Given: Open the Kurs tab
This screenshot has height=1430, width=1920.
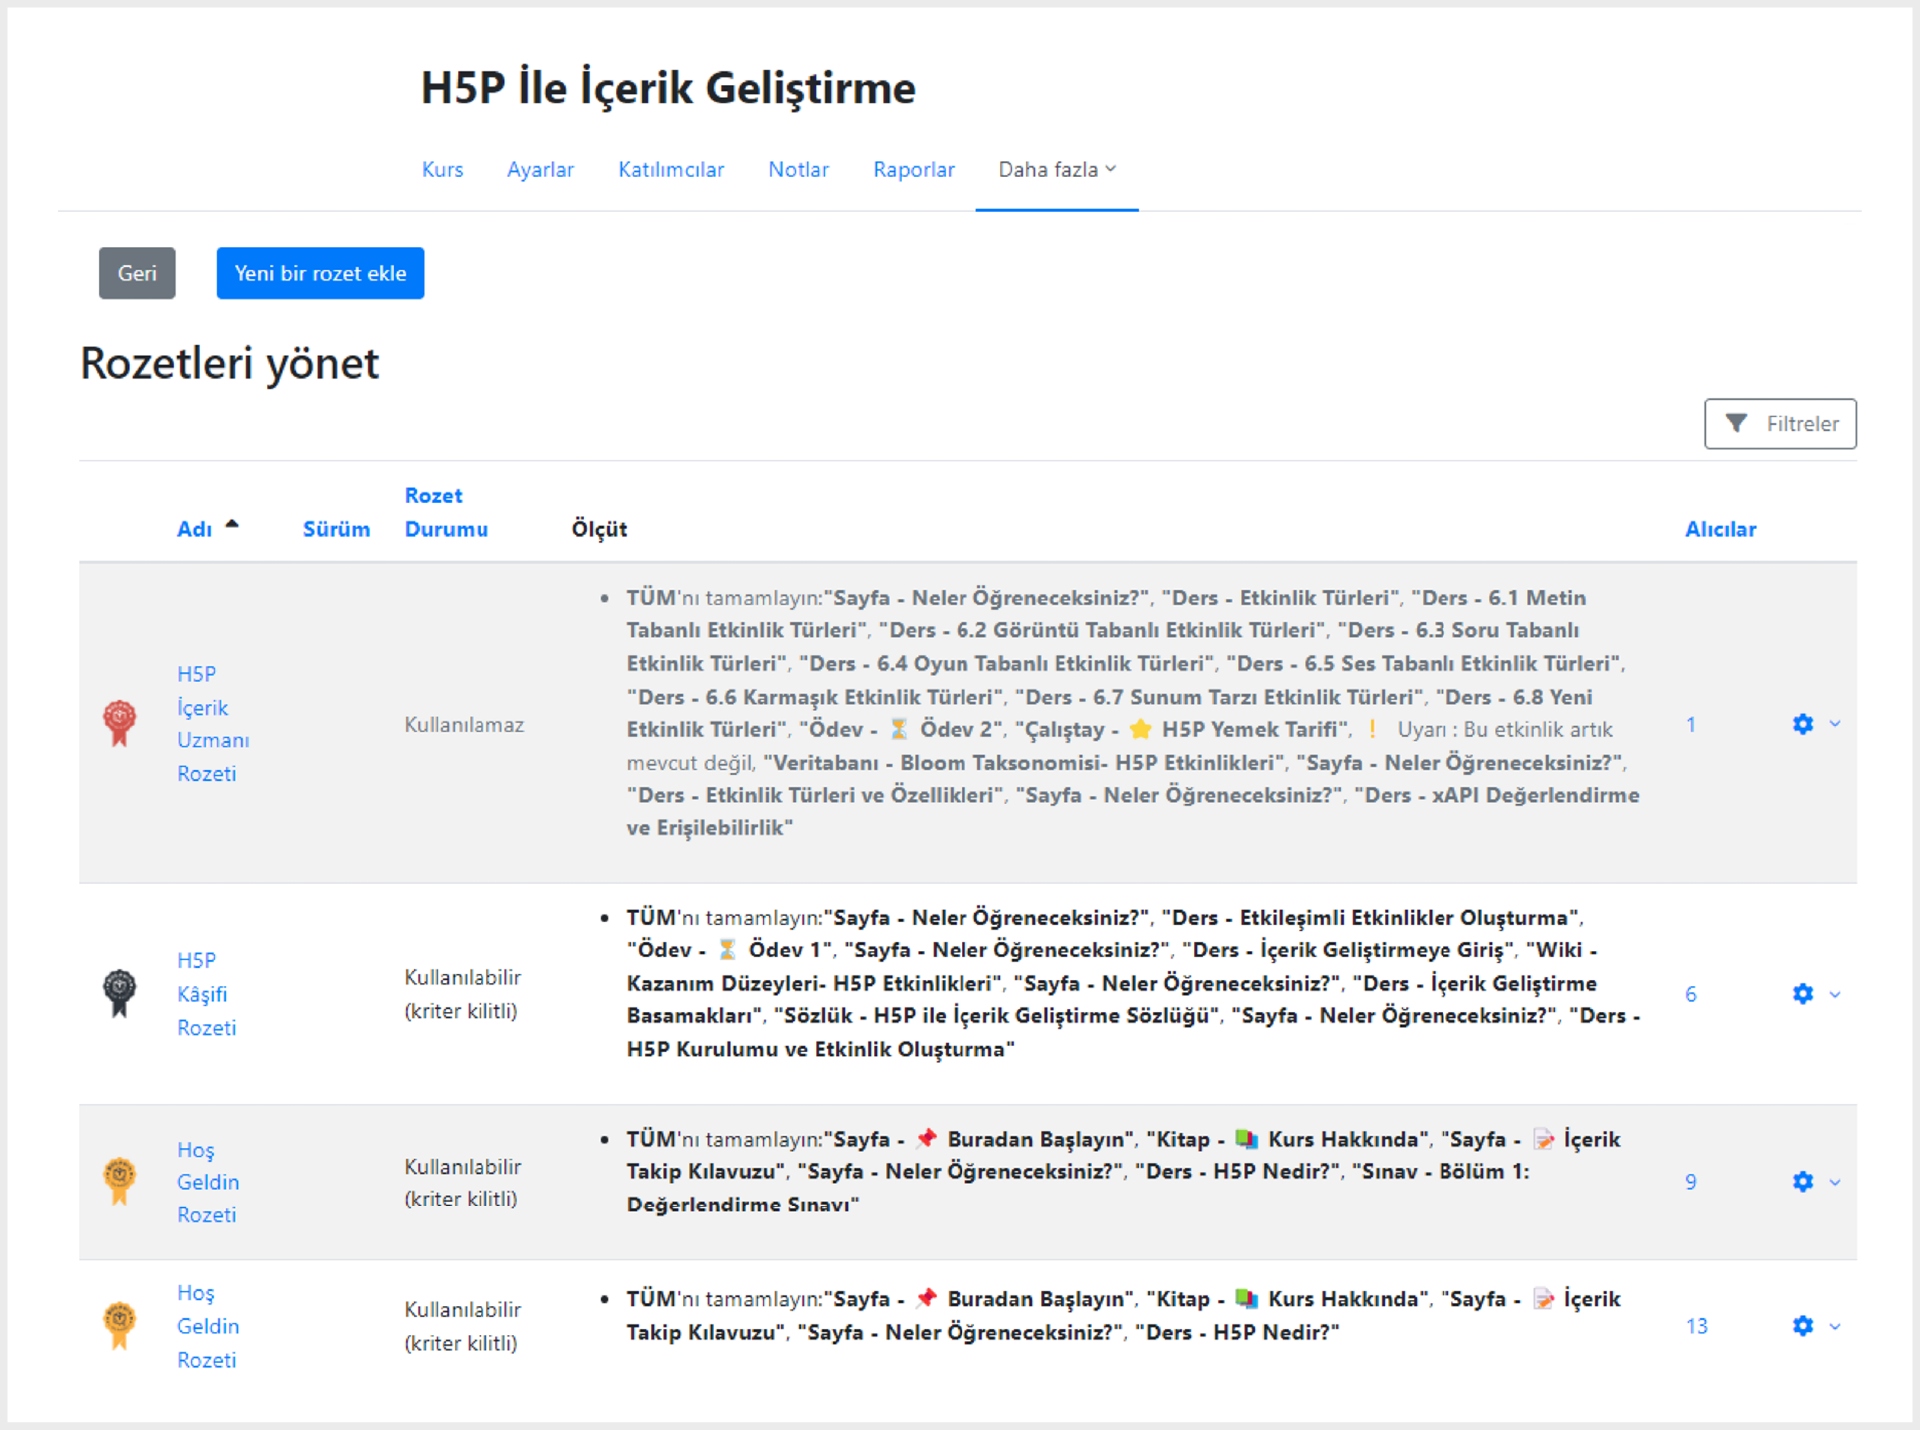Looking at the screenshot, I should point(442,170).
